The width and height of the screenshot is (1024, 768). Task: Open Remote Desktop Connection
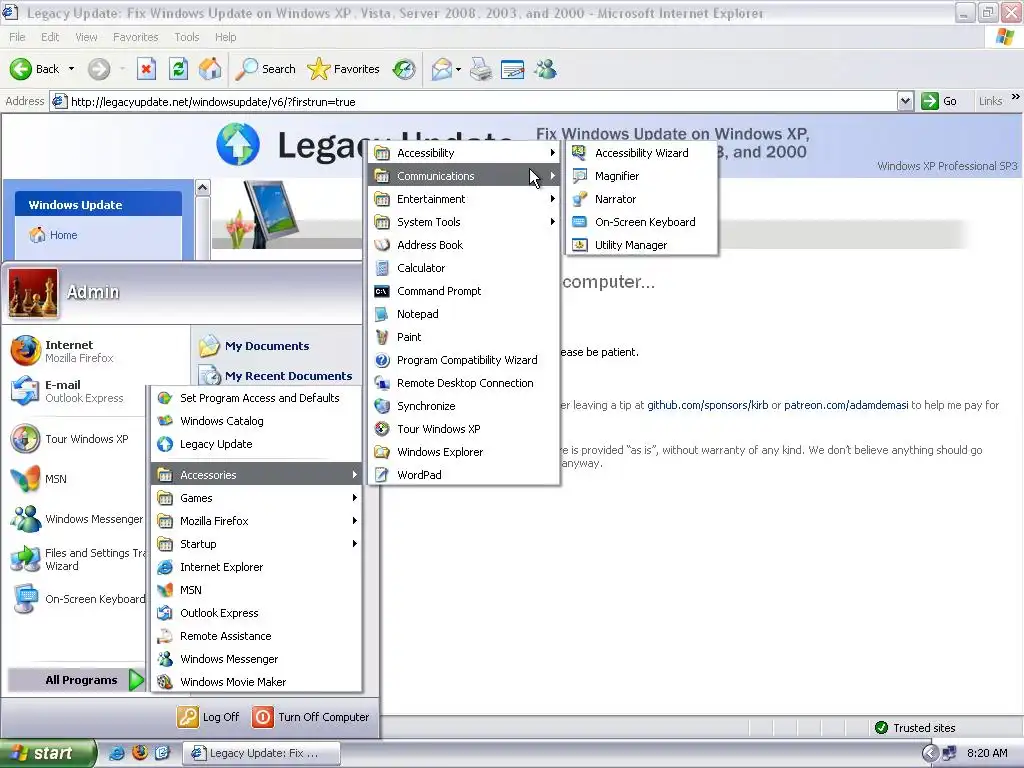(x=464, y=383)
